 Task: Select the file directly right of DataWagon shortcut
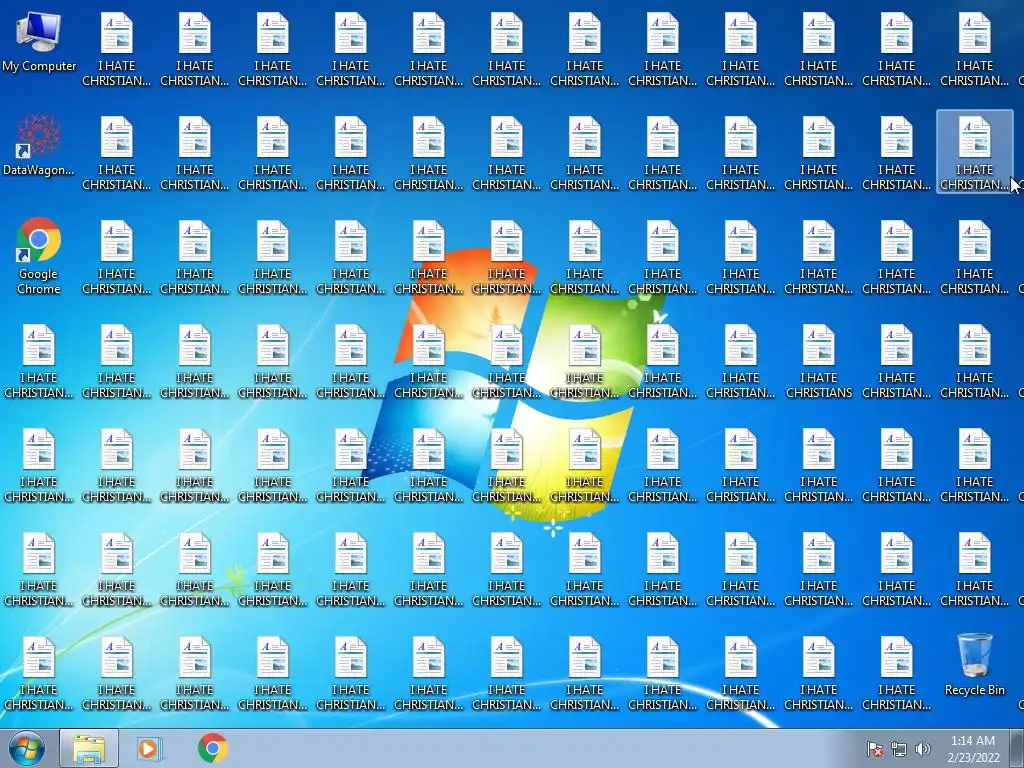tap(116, 153)
